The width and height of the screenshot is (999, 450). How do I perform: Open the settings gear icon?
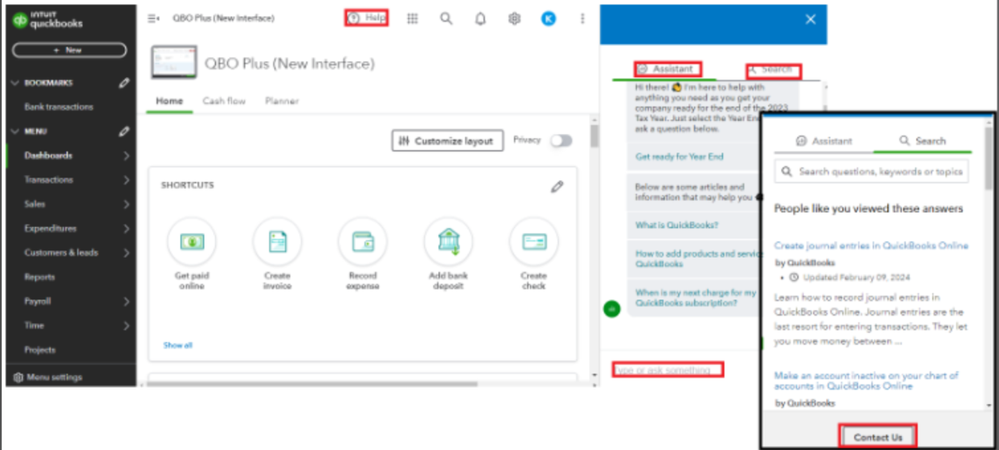point(514,19)
